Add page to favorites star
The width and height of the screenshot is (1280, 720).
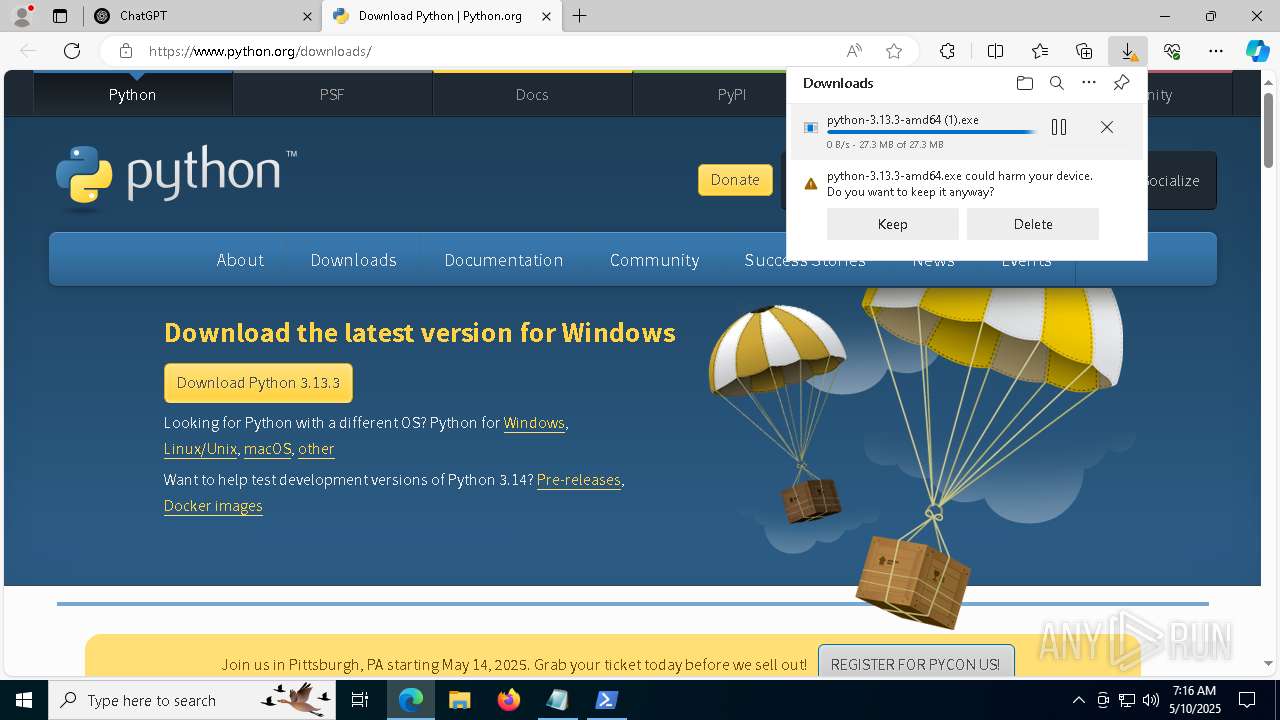pos(894,51)
